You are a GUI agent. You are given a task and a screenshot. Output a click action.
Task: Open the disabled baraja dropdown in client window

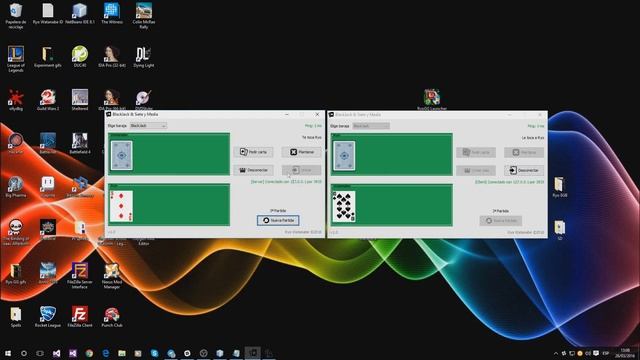point(371,126)
